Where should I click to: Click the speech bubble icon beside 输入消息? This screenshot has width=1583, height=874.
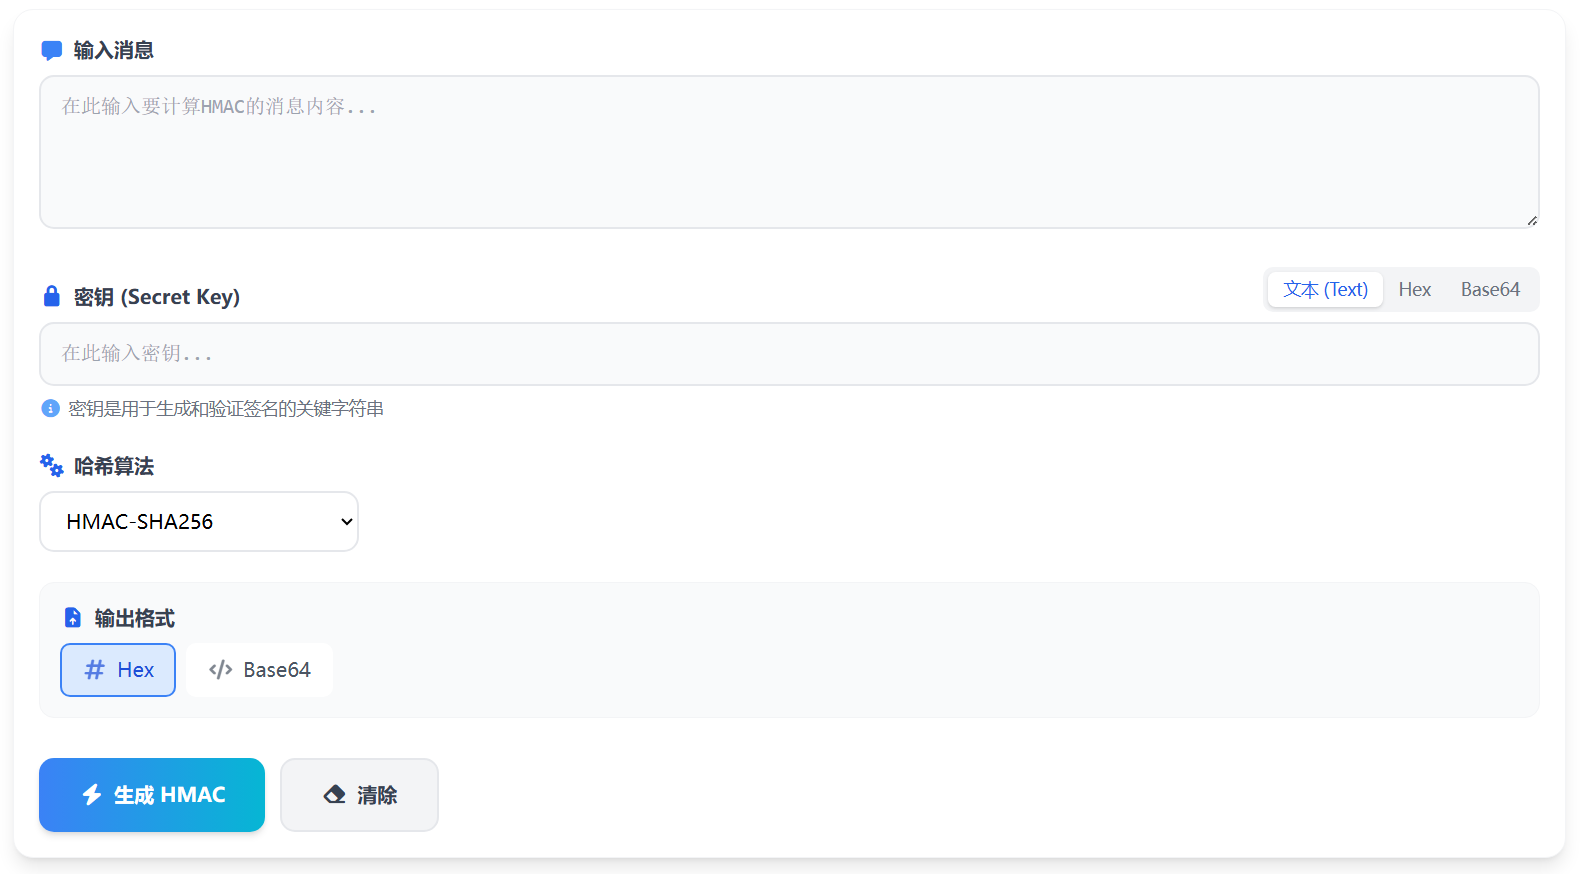52,50
